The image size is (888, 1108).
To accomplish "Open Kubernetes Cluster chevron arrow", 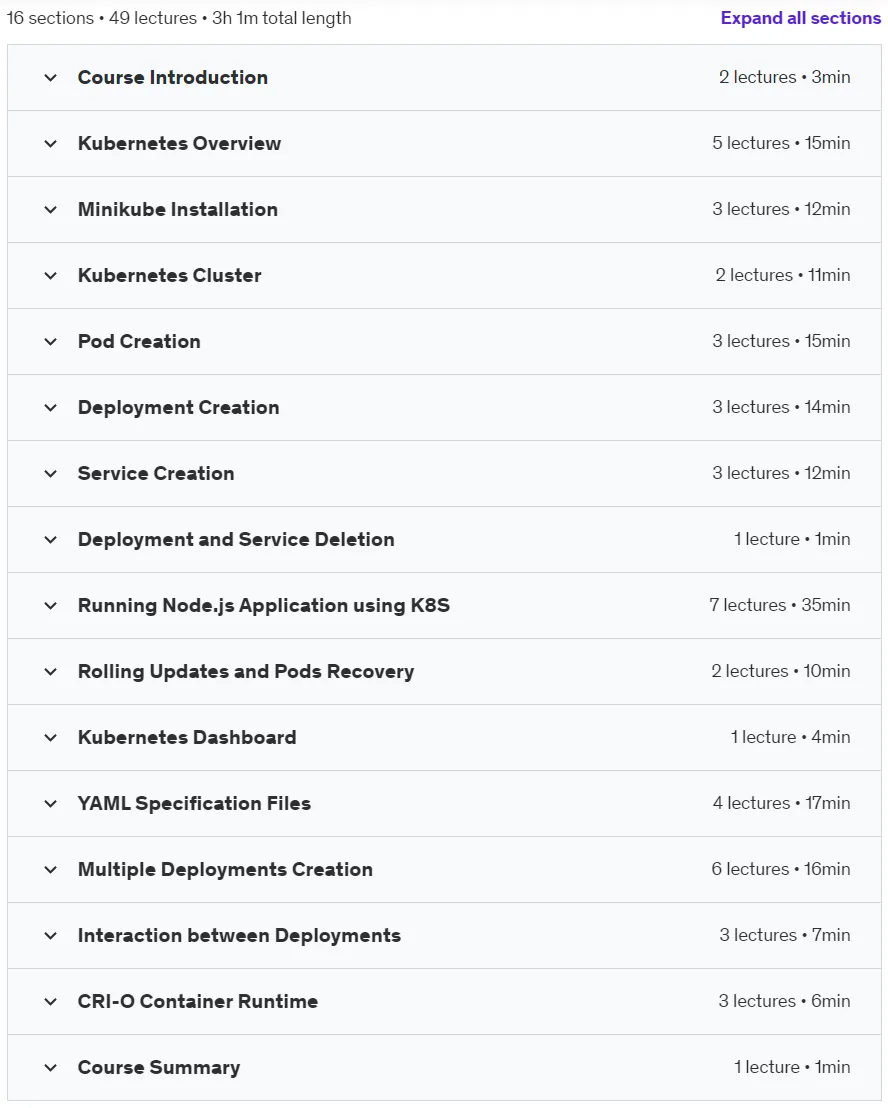I will pyautogui.click(x=50, y=276).
